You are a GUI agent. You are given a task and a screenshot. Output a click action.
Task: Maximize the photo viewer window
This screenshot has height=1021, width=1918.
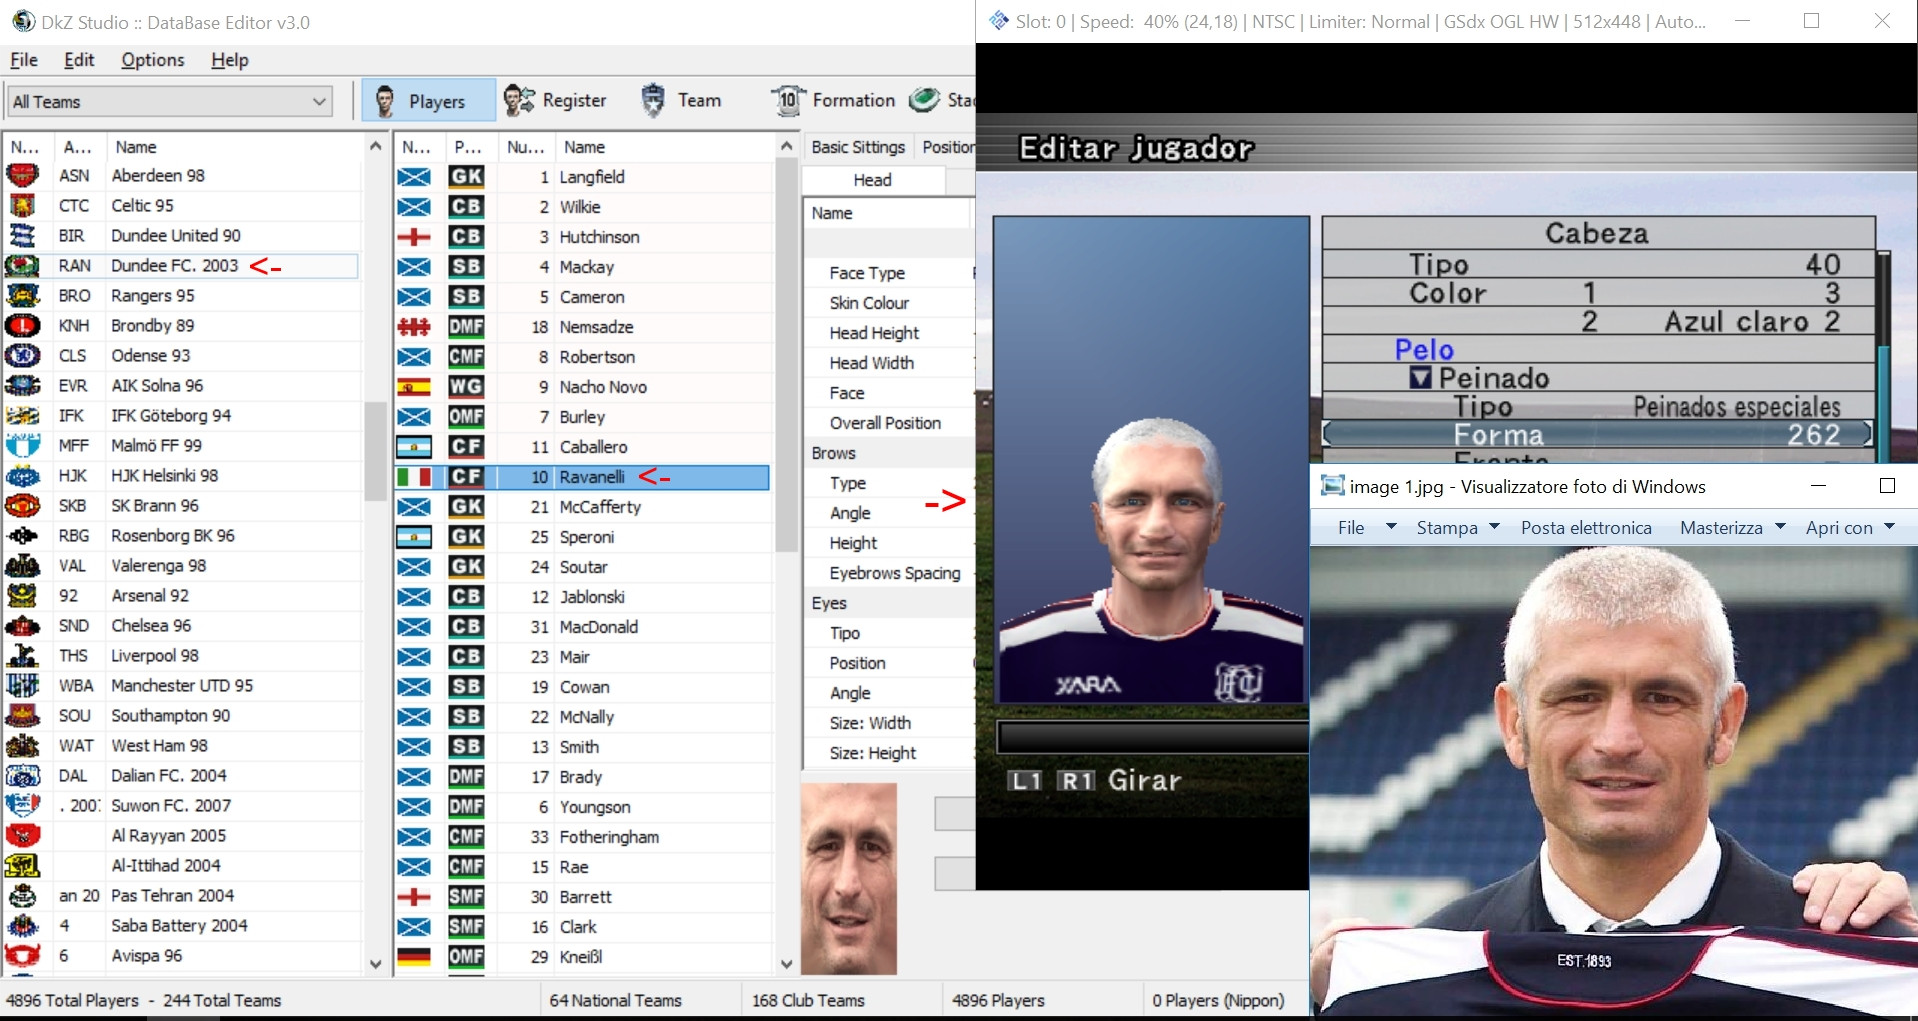pos(1887,486)
